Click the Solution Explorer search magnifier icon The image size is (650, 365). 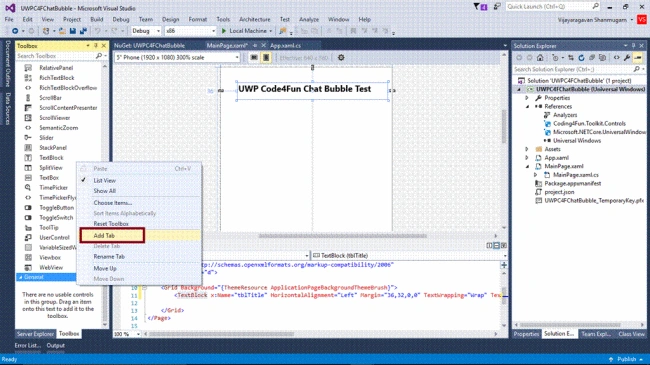(x=637, y=69)
